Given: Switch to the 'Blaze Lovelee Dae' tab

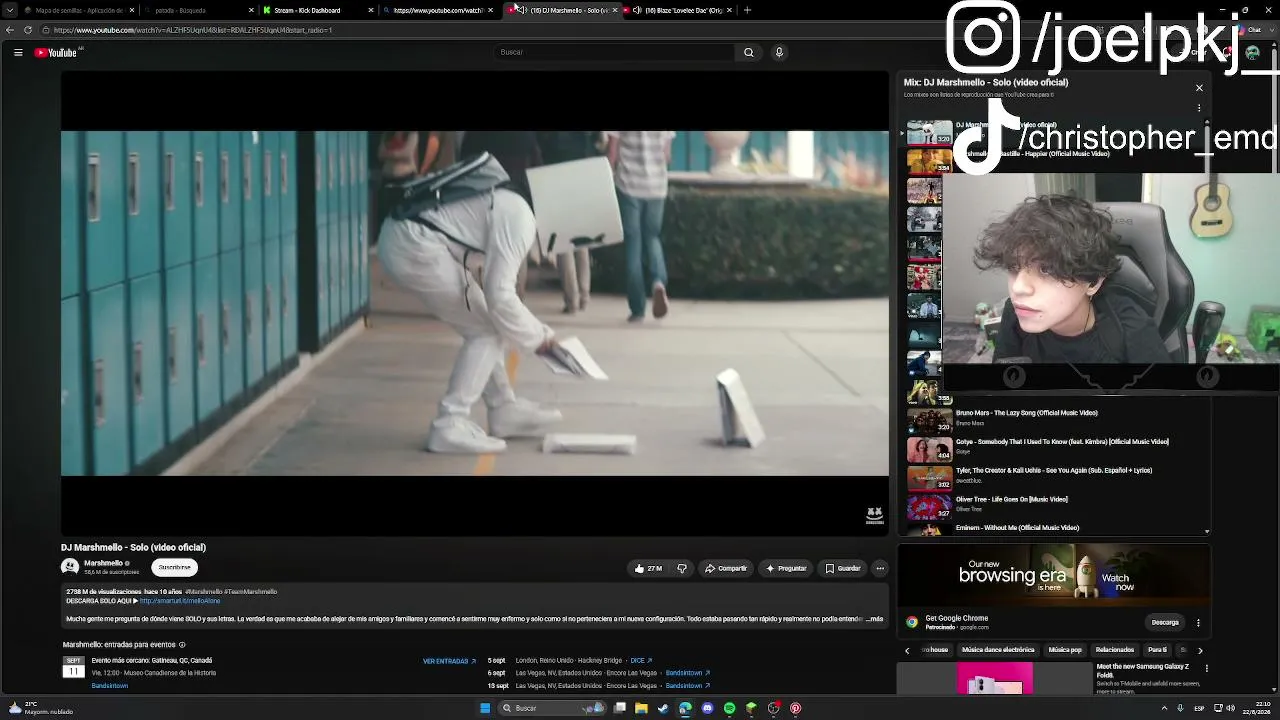Looking at the screenshot, I should (680, 10).
